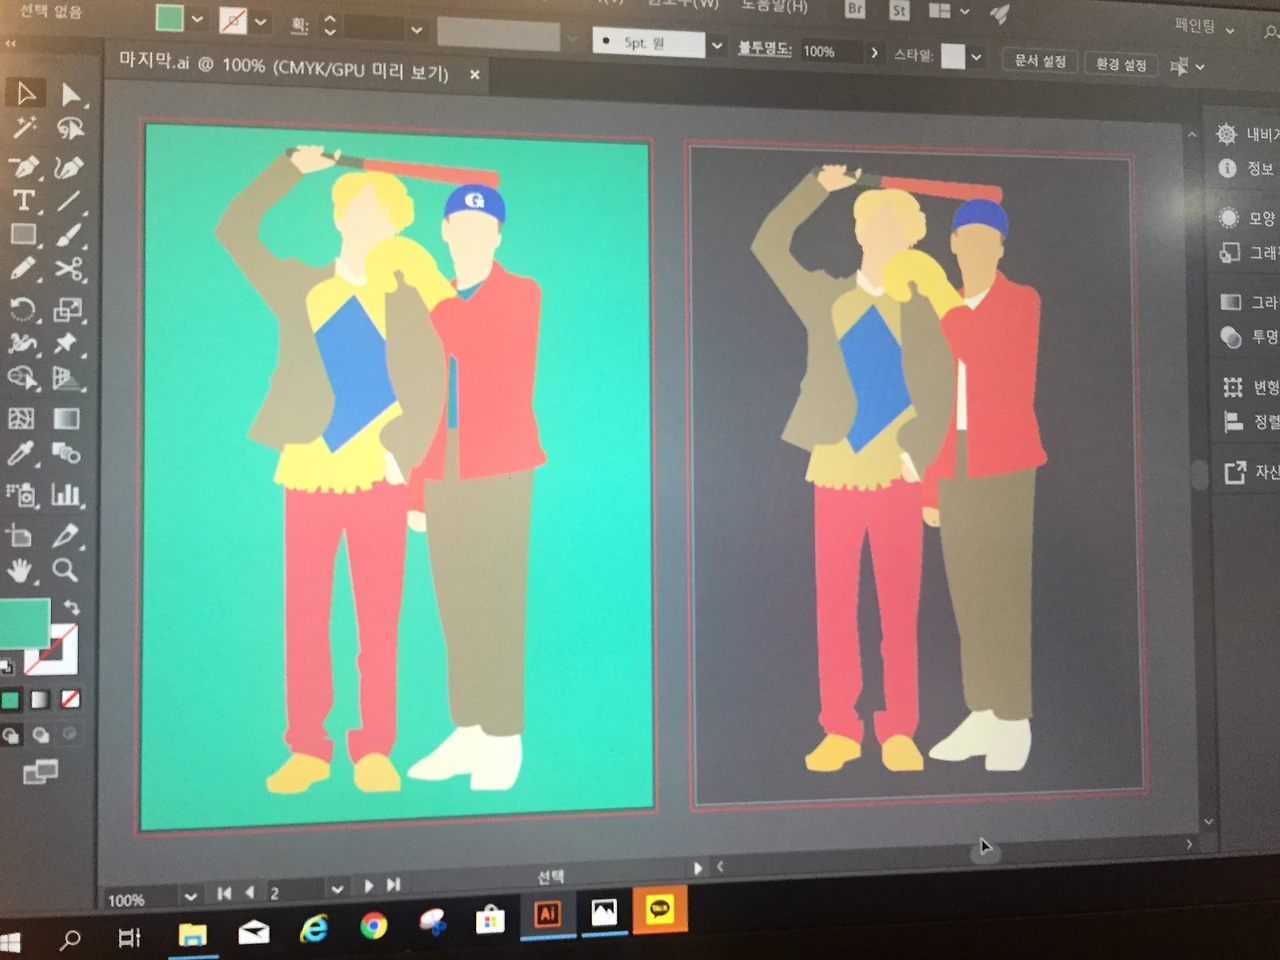This screenshot has width=1280, height=960.
Task: Open the 변형 panel
Action: click(x=1252, y=386)
